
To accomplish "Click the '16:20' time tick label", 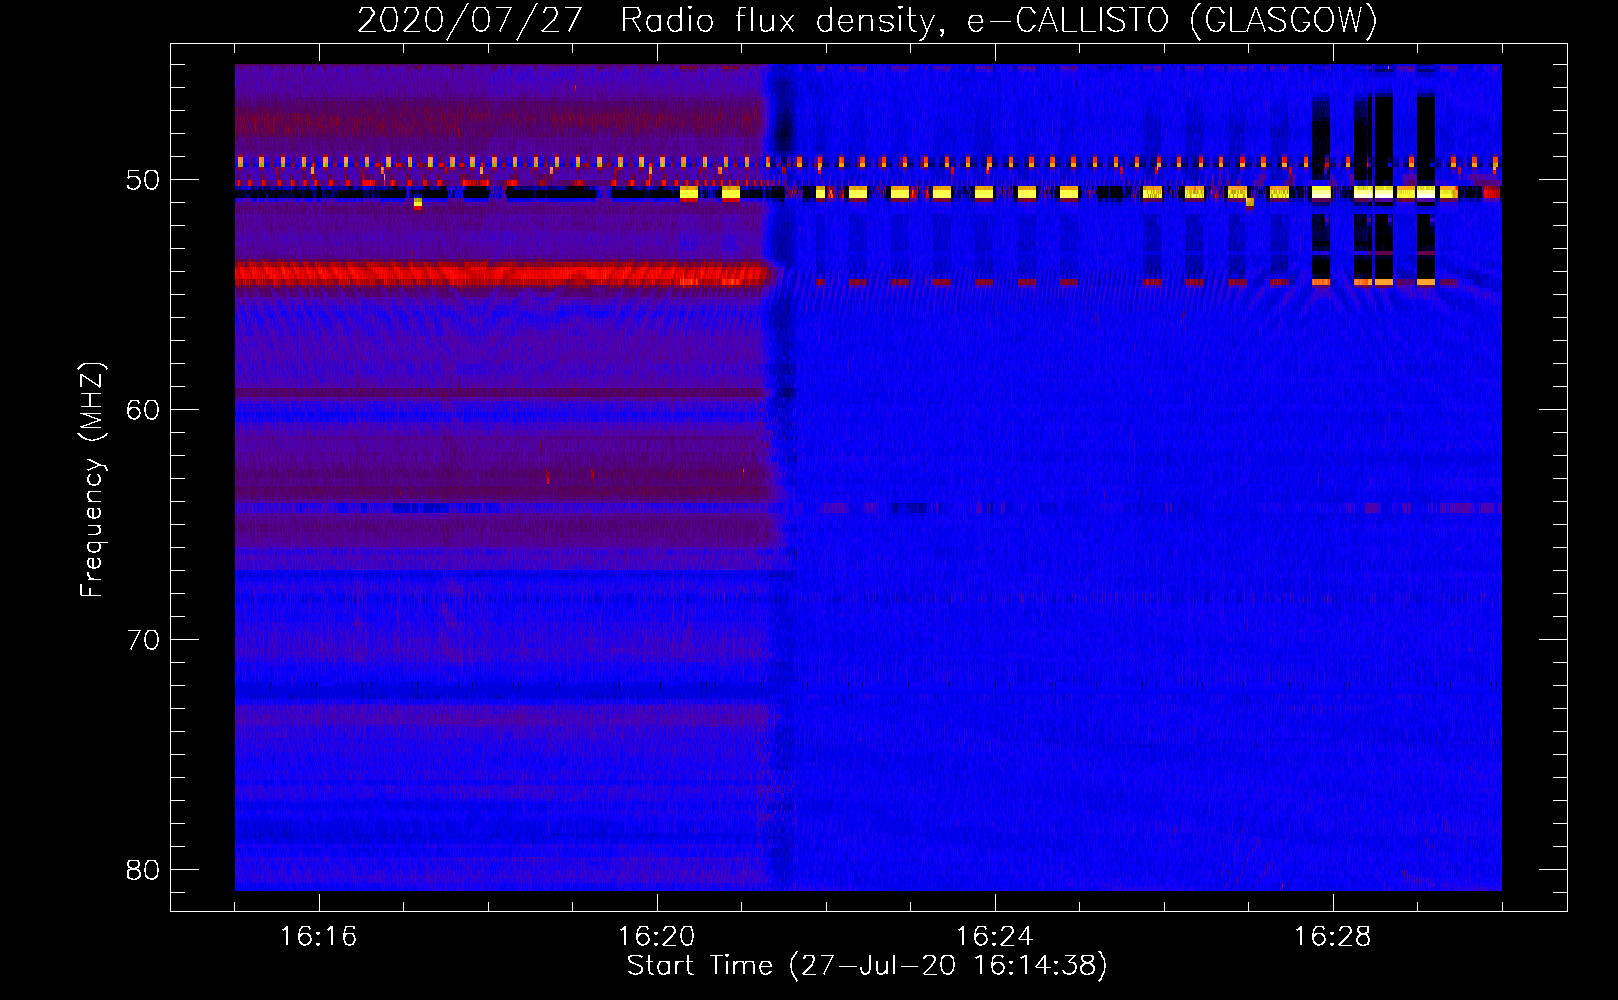I will [x=657, y=937].
